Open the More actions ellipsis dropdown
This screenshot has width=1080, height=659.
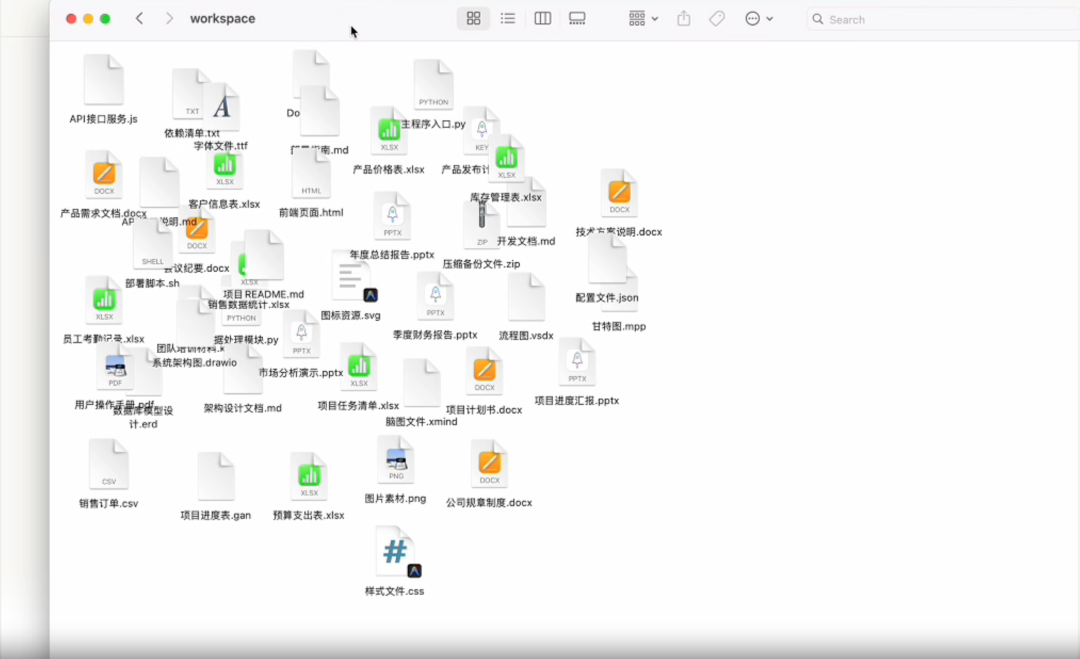(759, 19)
